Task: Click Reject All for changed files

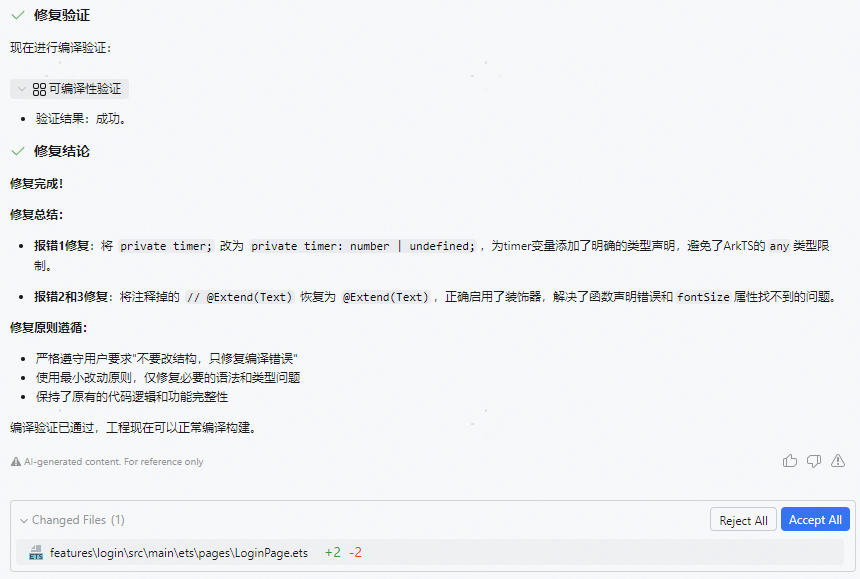Action: tap(743, 519)
